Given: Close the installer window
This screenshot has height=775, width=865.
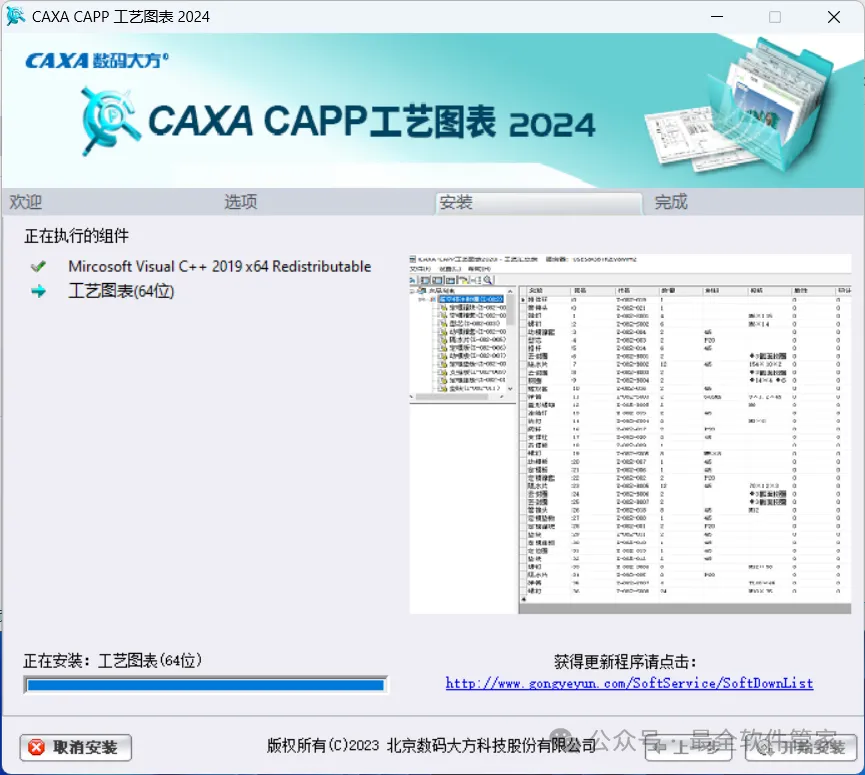Looking at the screenshot, I should (x=834, y=17).
